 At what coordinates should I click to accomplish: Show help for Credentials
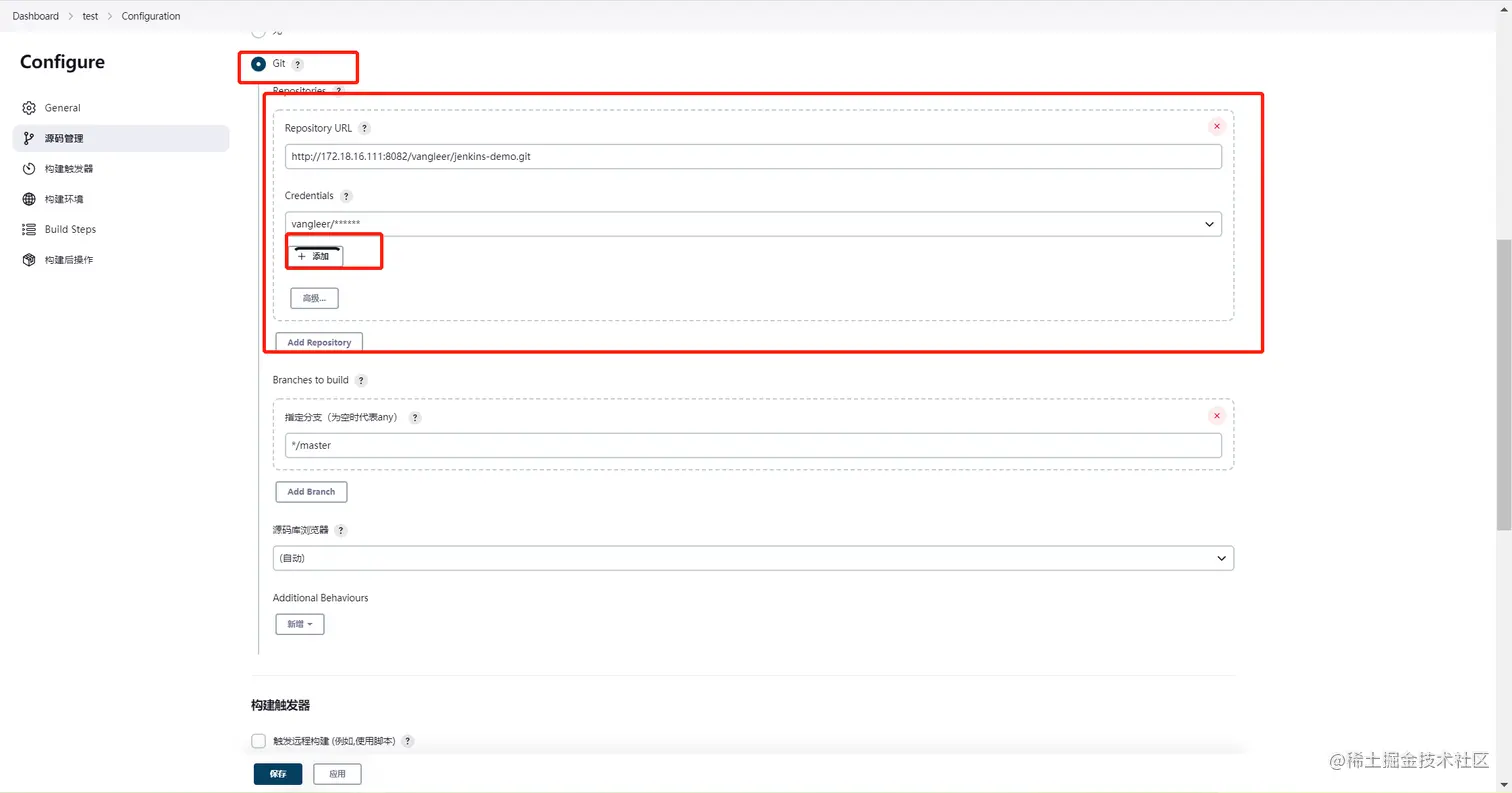[x=346, y=196]
